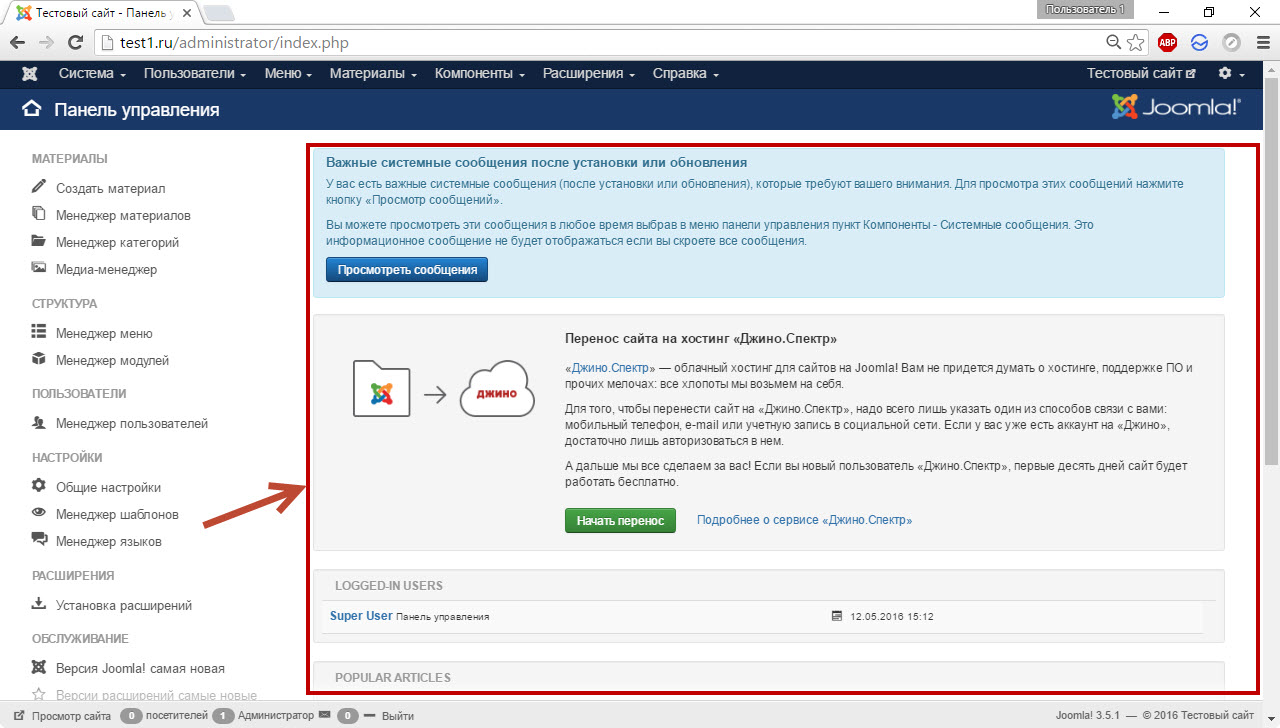Click the gear icon for Общие настройки
The width and height of the screenshot is (1280, 728).
39,486
